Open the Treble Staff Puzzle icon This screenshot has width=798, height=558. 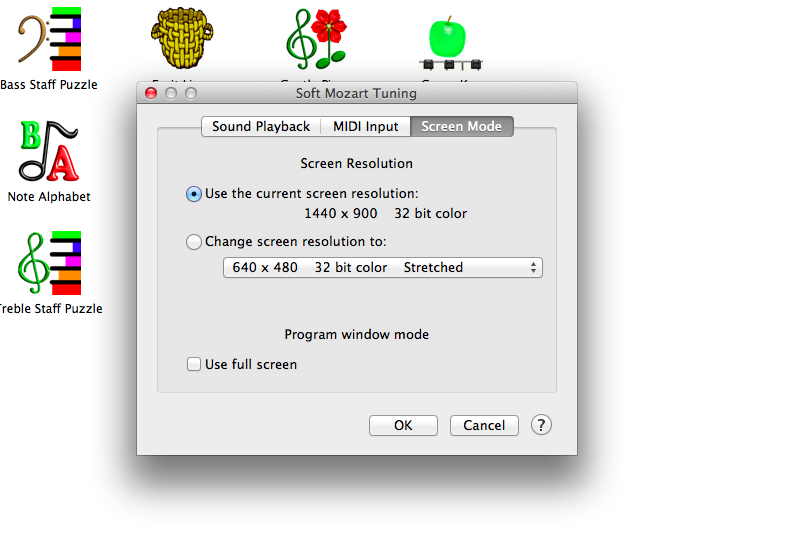coord(49,263)
